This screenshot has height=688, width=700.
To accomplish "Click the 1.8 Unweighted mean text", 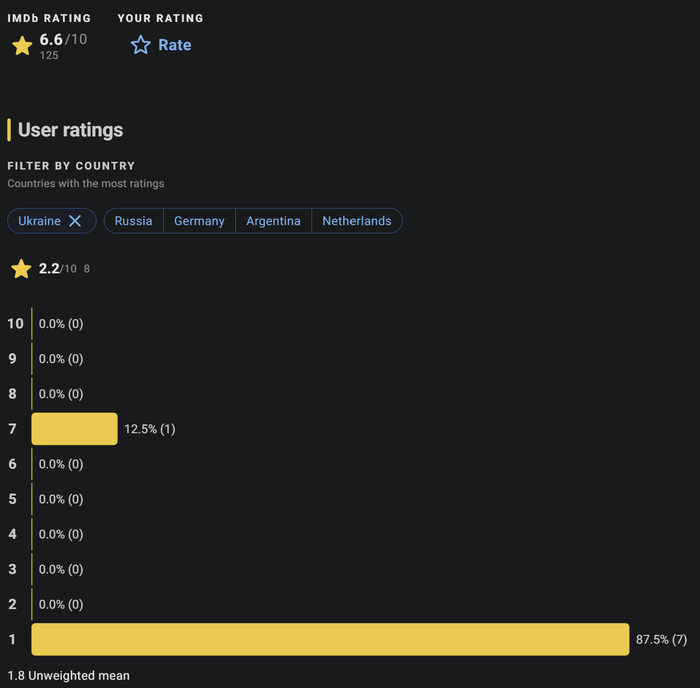I will tap(68, 675).
